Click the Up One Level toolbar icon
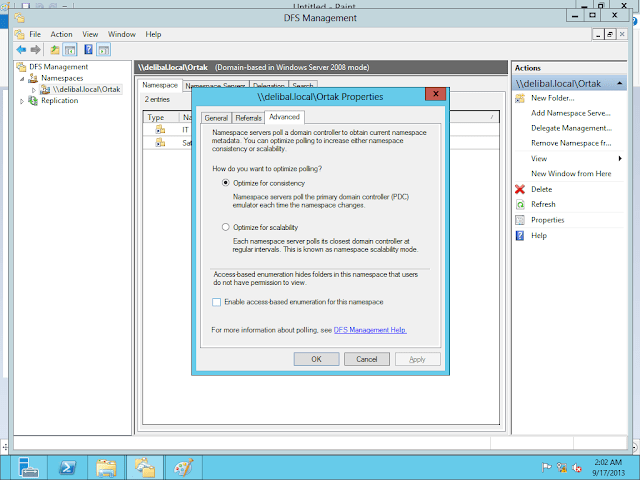640x480 pixels. pyautogui.click(x=54, y=49)
